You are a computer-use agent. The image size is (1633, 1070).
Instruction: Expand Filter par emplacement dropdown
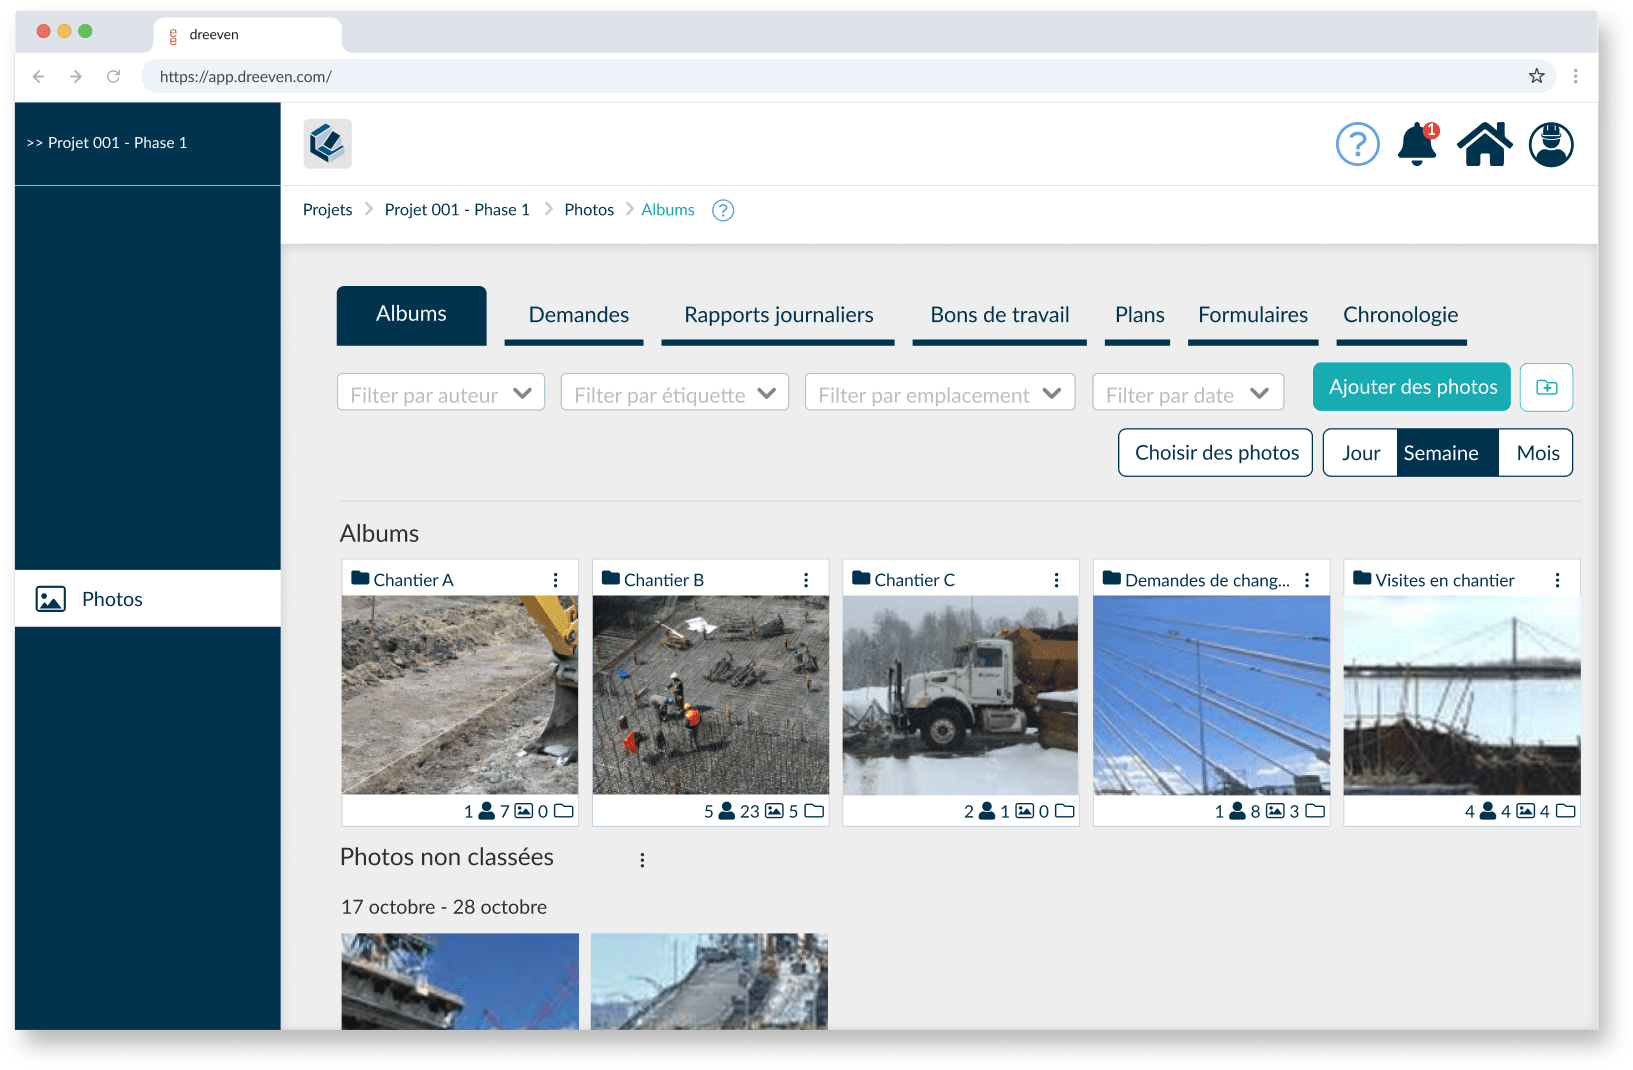pos(940,393)
